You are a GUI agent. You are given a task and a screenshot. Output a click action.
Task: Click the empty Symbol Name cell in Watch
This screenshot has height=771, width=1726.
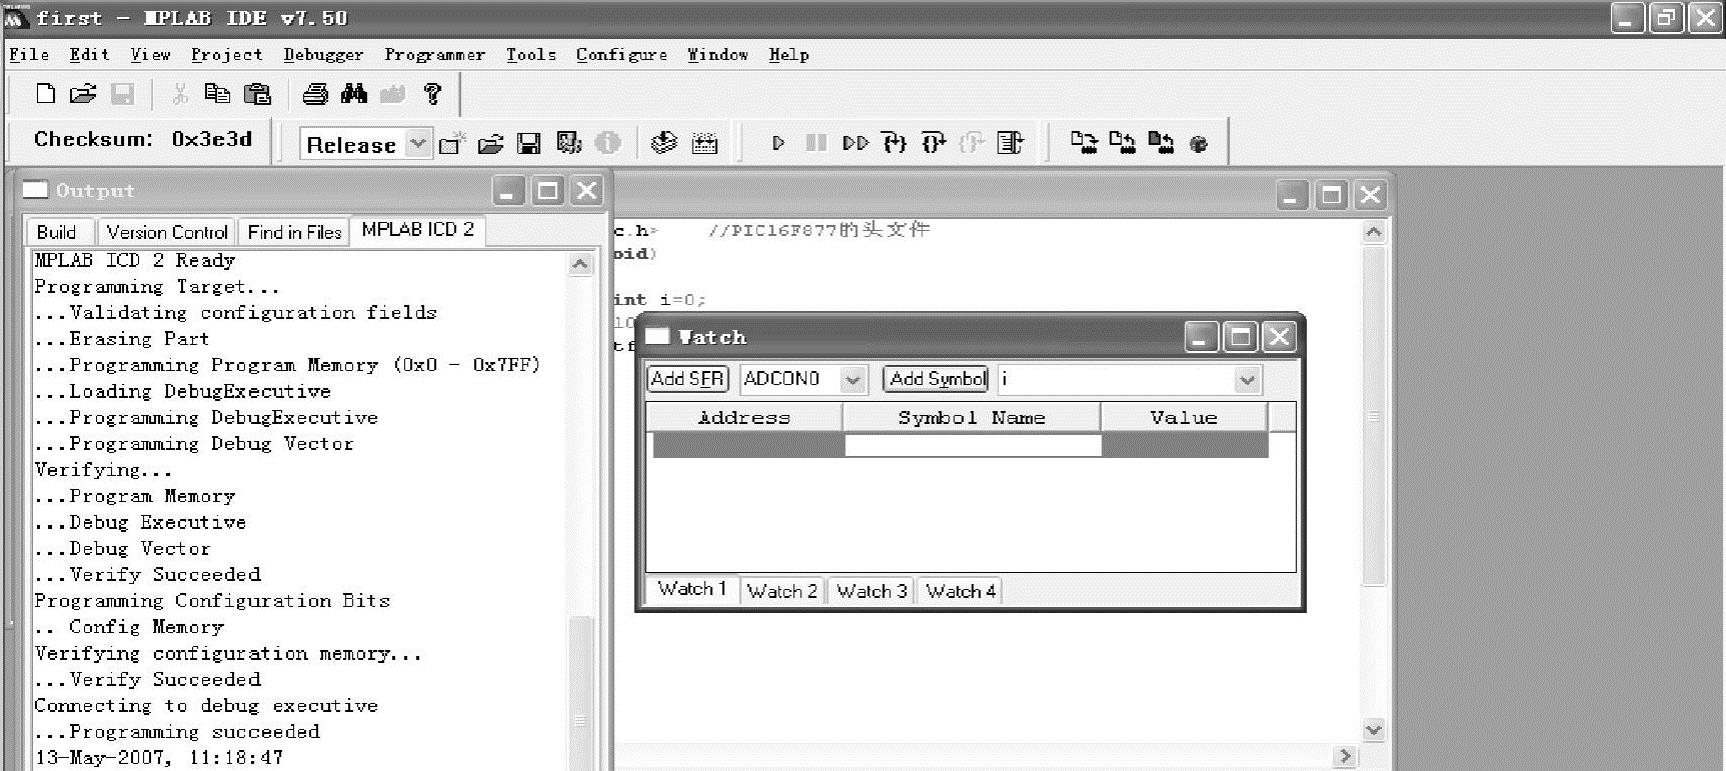click(x=973, y=445)
